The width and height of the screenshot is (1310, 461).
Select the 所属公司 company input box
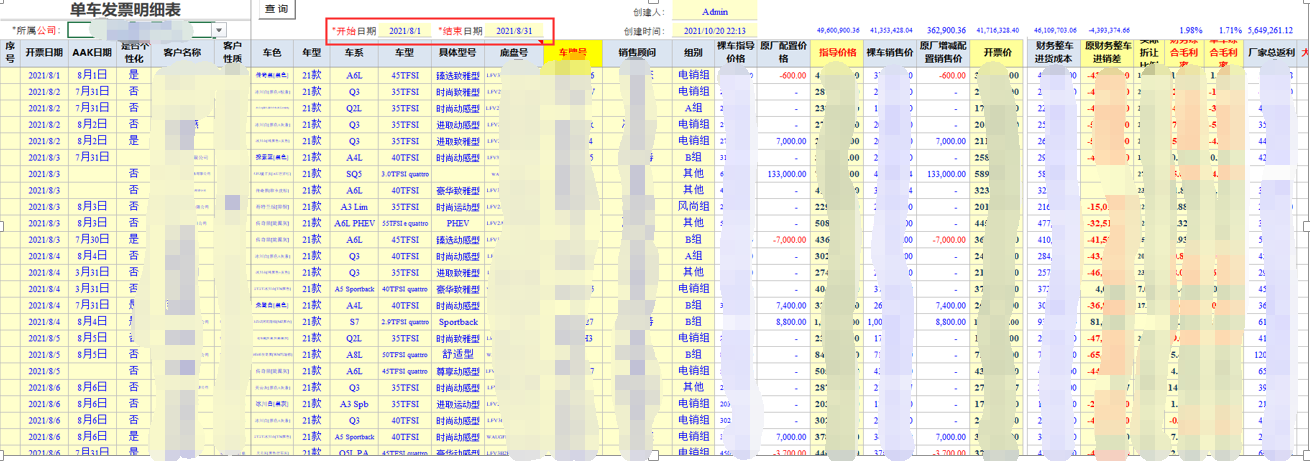click(x=140, y=31)
